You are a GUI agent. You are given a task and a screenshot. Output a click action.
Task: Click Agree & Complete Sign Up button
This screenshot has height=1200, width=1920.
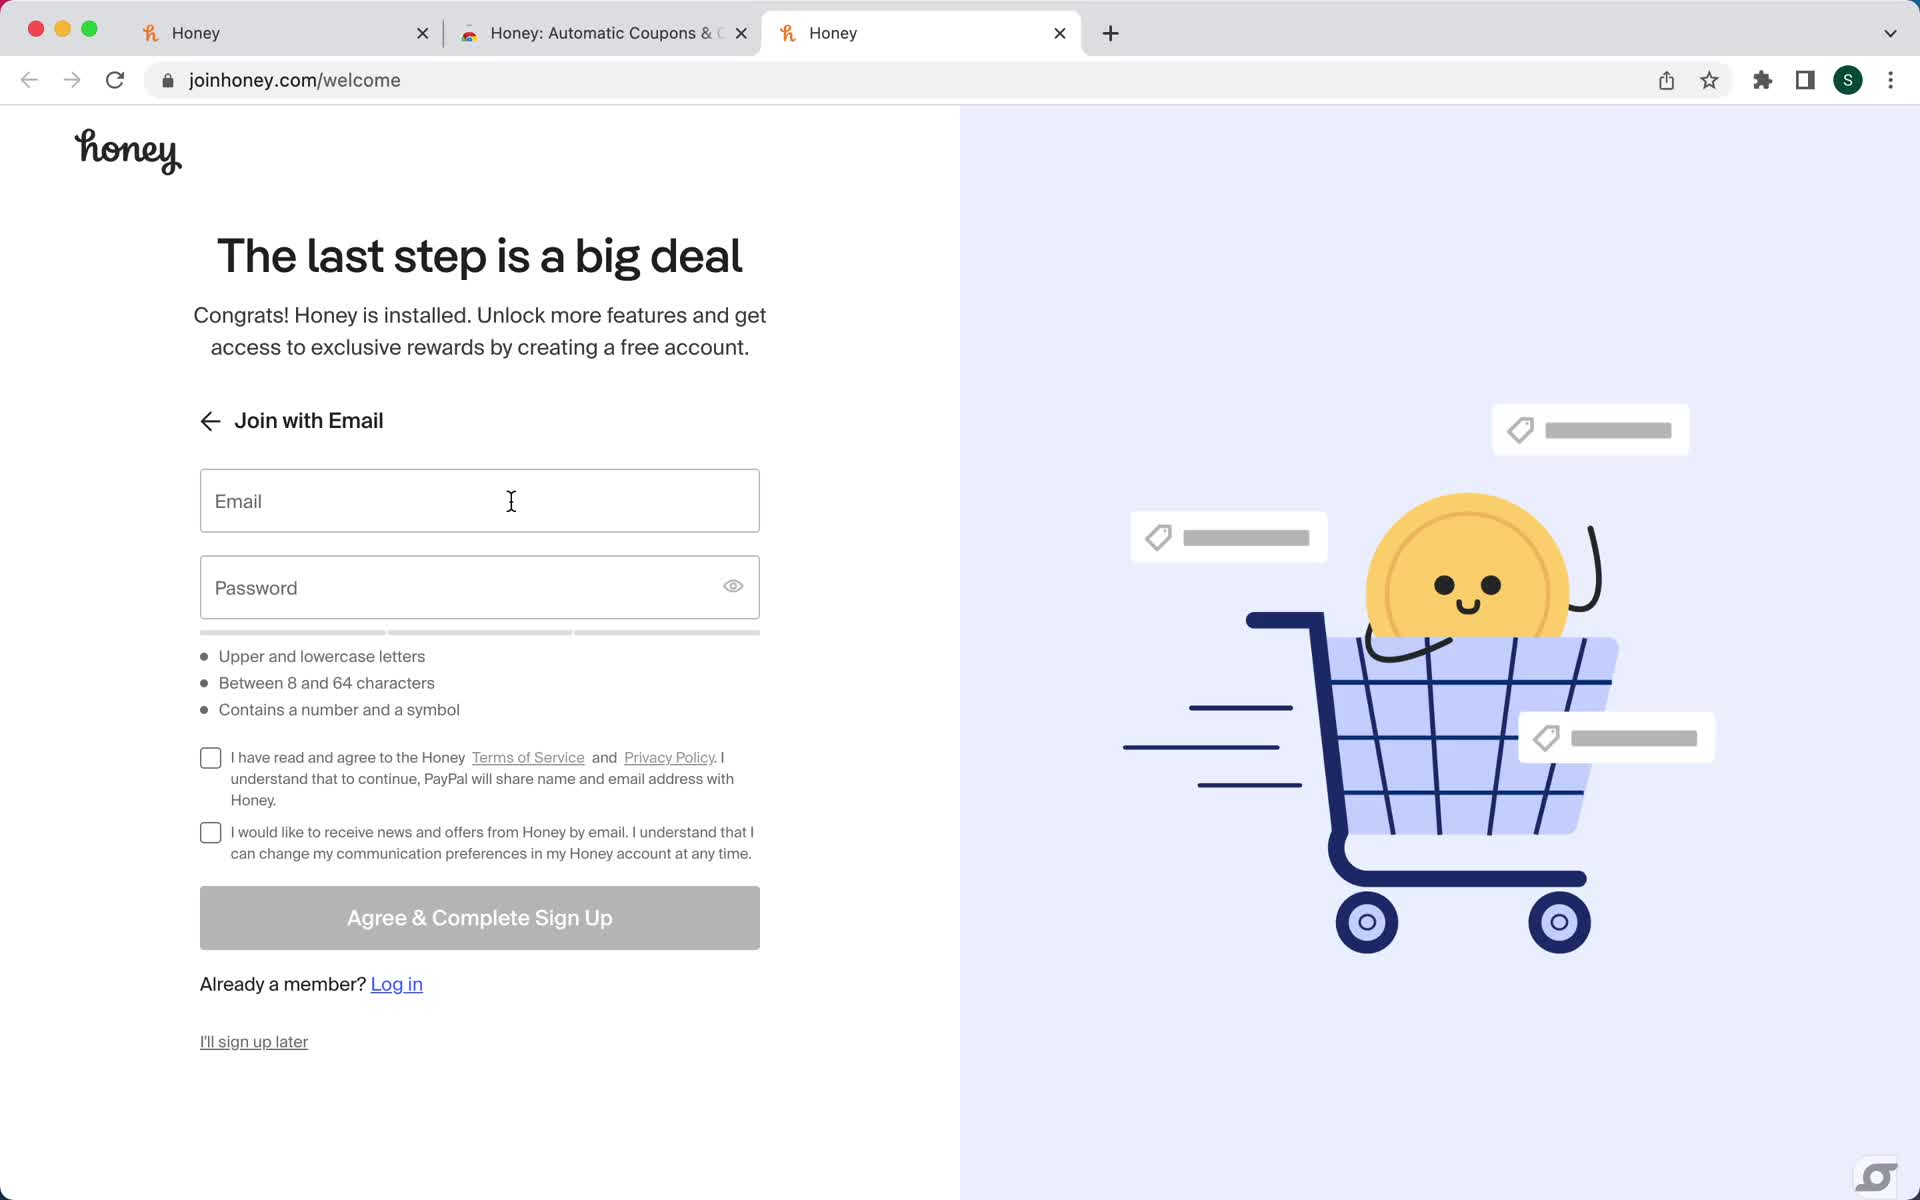pos(478,917)
